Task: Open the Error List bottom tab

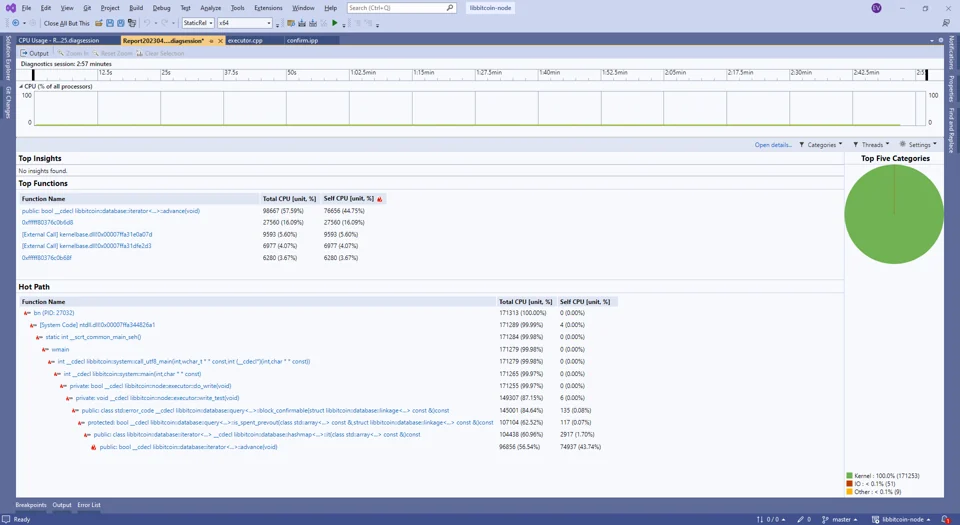Action: 89,505
